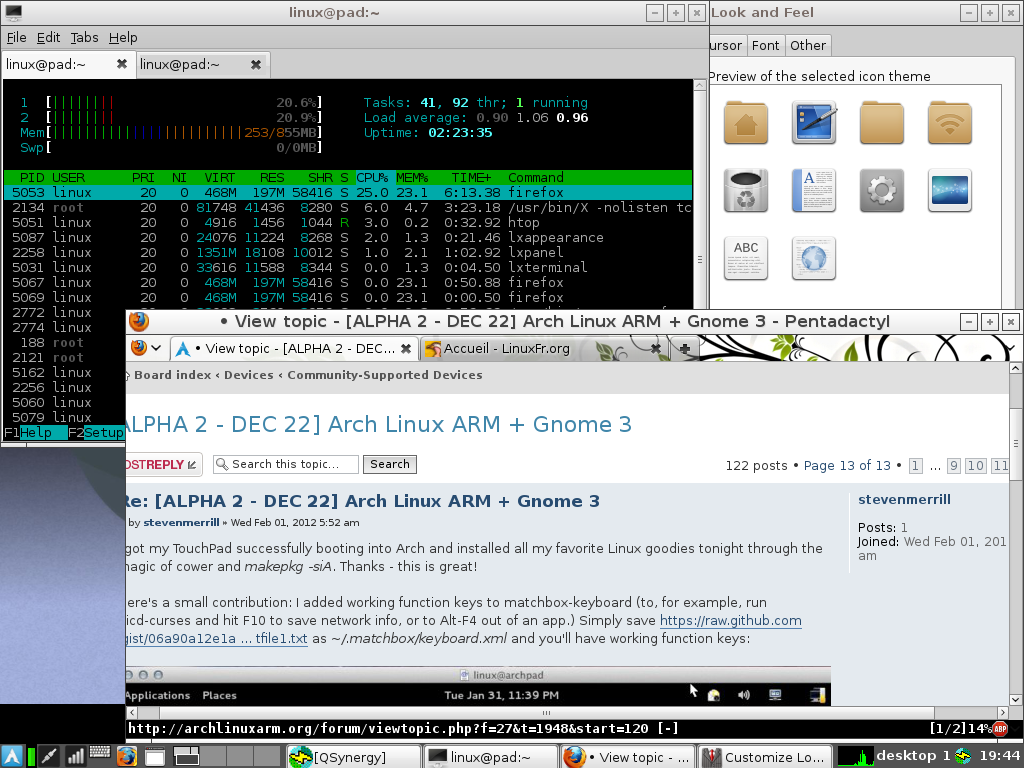Image resolution: width=1024 pixels, height=768 pixels.
Task: Click the trash can icon in theme preview
Action: click(746, 190)
